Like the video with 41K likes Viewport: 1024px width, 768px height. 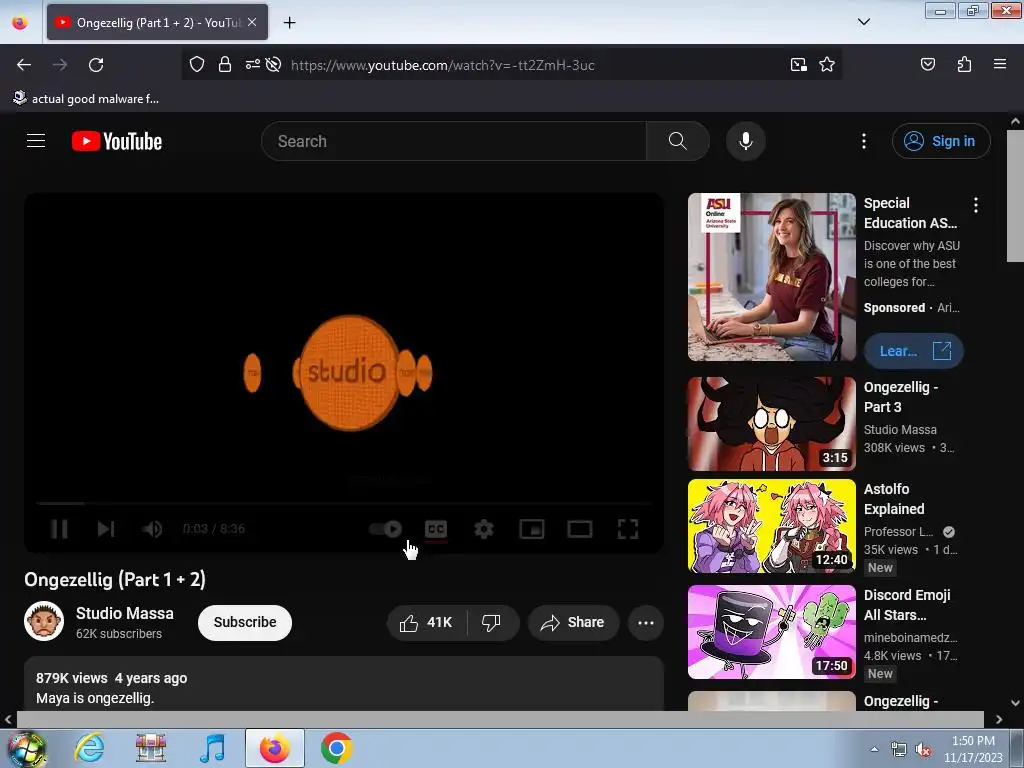click(427, 623)
